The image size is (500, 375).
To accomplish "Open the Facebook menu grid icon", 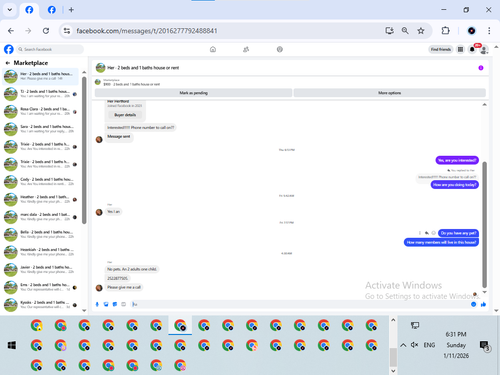I will click(x=460, y=49).
